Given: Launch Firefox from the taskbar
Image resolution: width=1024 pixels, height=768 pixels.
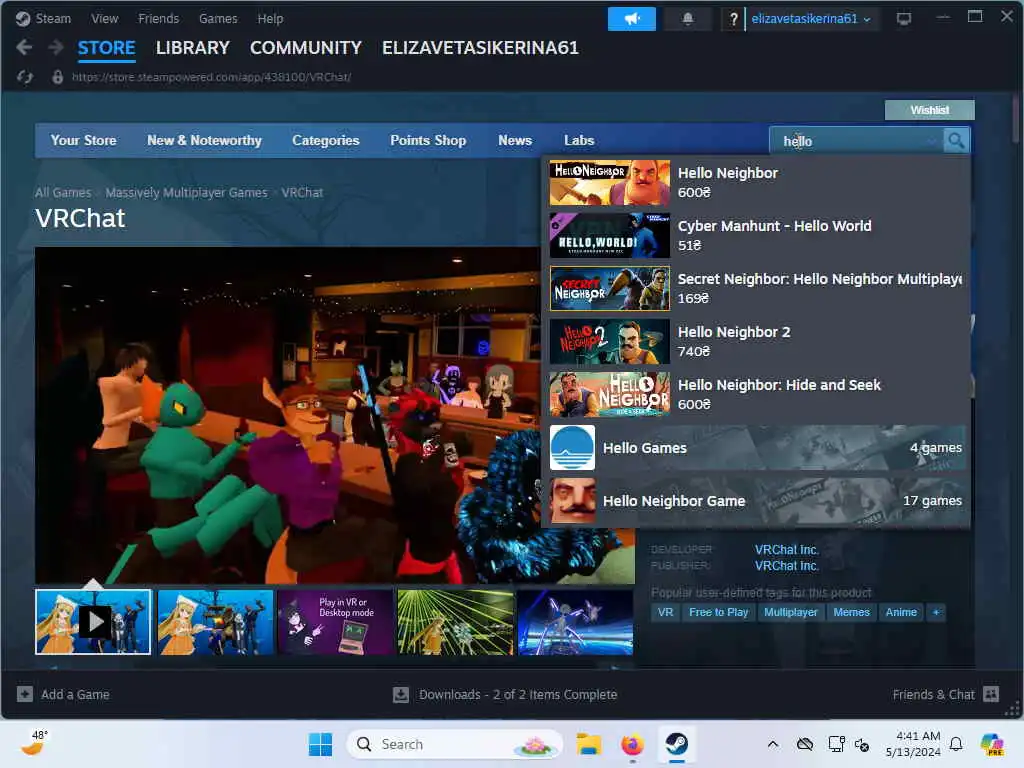Looking at the screenshot, I should pyautogui.click(x=632, y=744).
